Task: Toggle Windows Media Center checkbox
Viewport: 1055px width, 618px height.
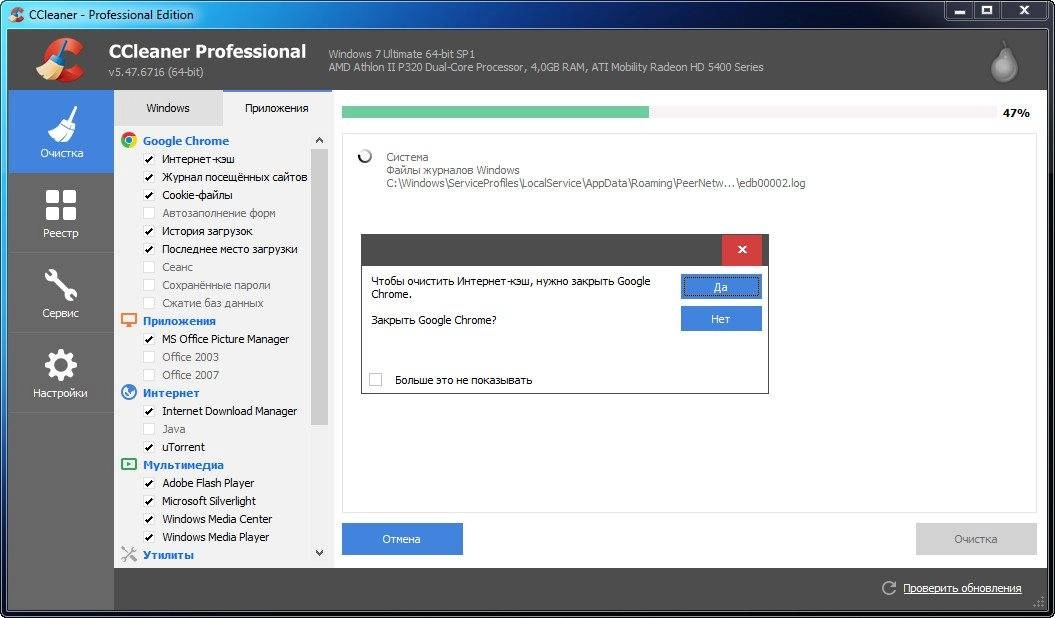Action: pyautogui.click(x=149, y=519)
